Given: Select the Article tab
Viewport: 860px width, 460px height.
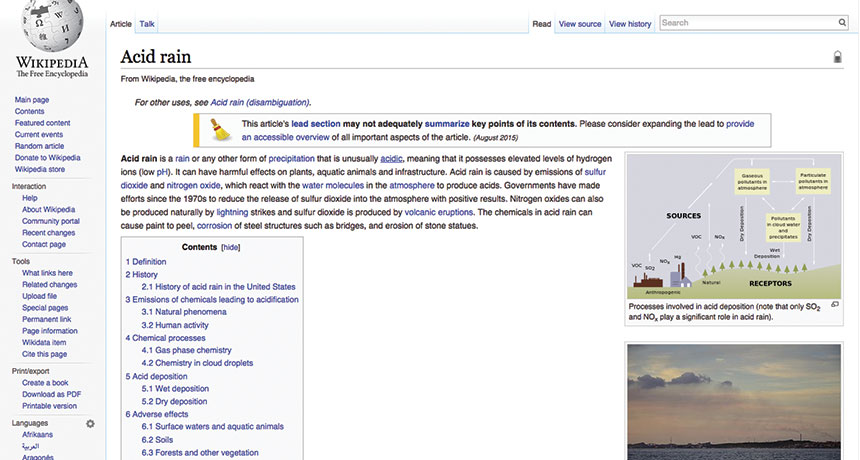Looking at the screenshot, I should (x=121, y=24).
